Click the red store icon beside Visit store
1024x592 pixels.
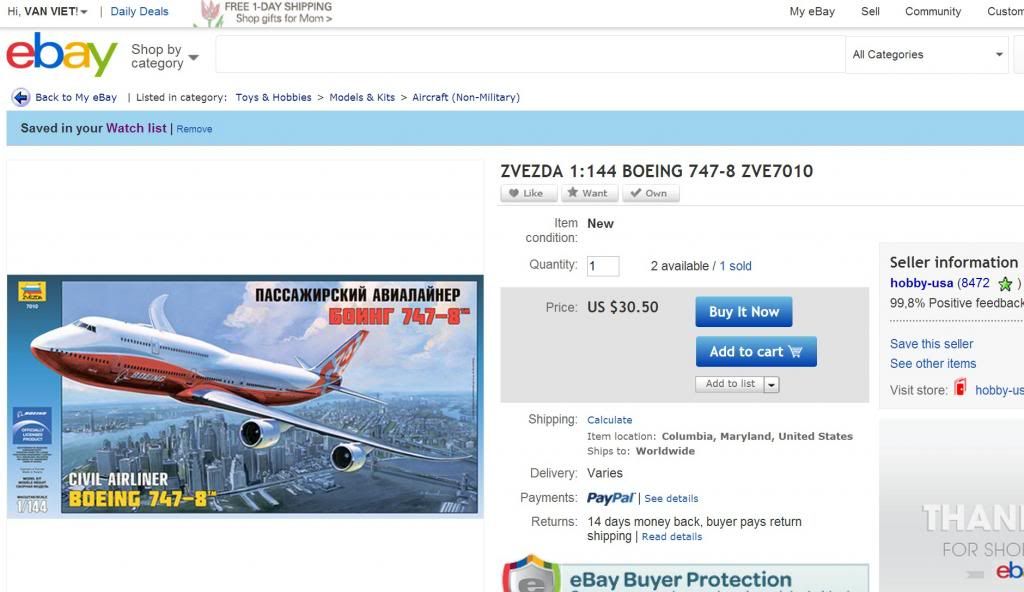960,388
